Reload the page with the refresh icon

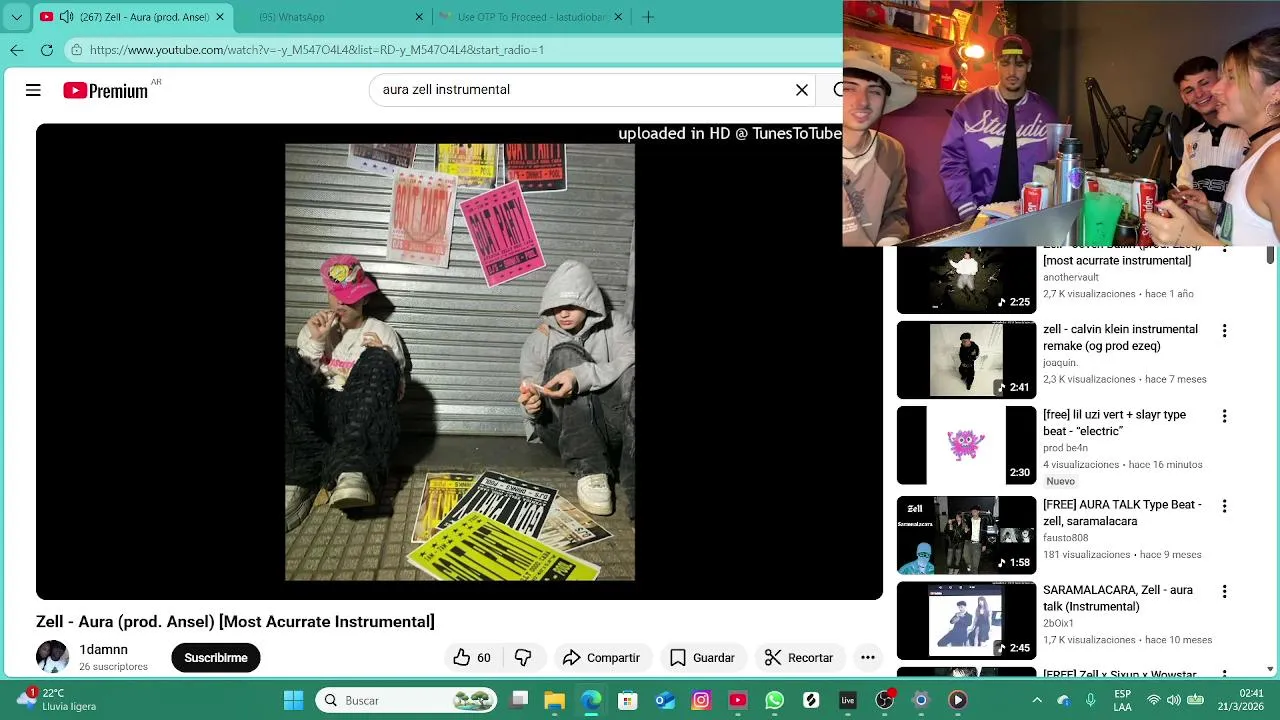(47, 49)
